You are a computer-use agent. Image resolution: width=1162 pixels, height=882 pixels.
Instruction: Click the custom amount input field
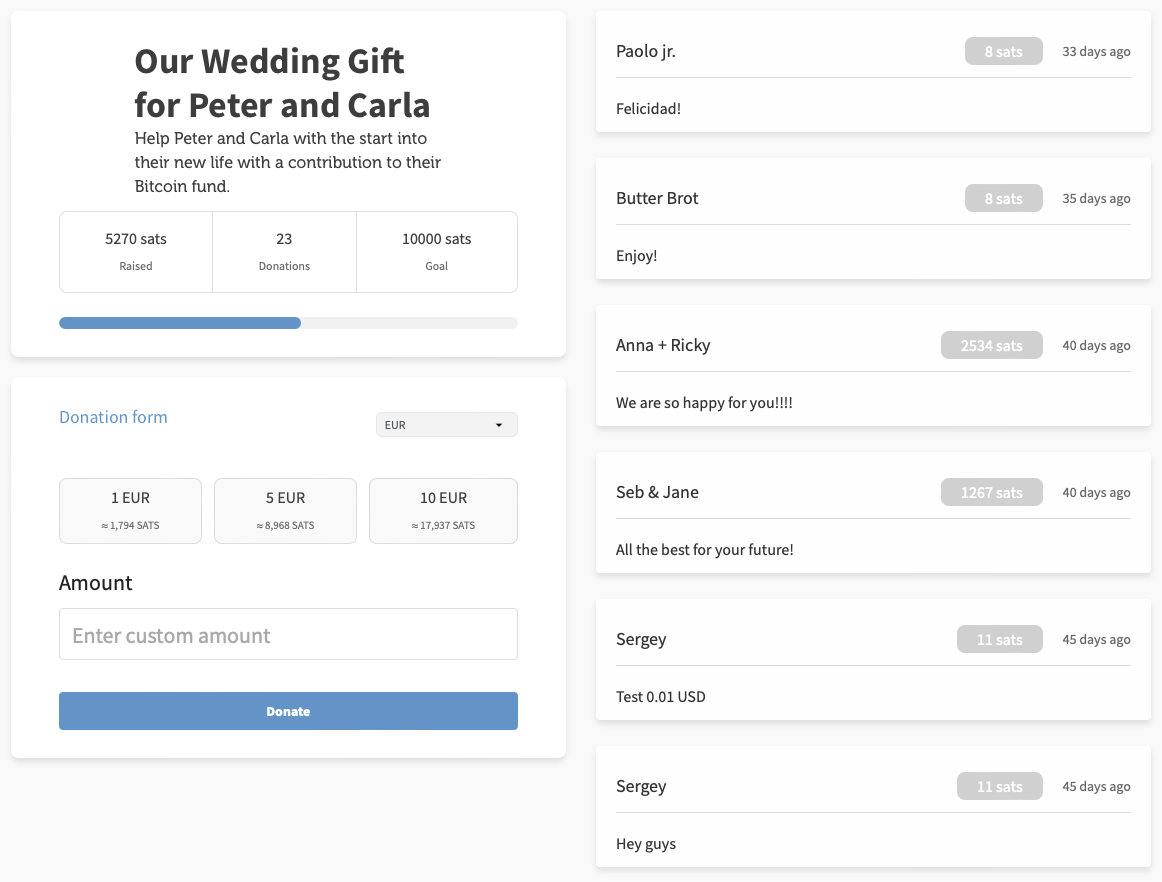[x=288, y=634]
